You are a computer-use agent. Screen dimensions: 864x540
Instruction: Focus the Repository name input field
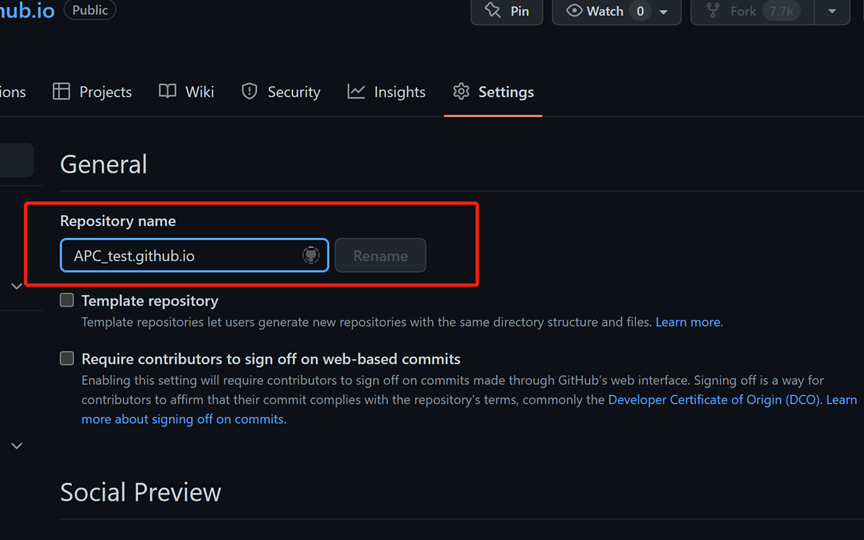195,255
